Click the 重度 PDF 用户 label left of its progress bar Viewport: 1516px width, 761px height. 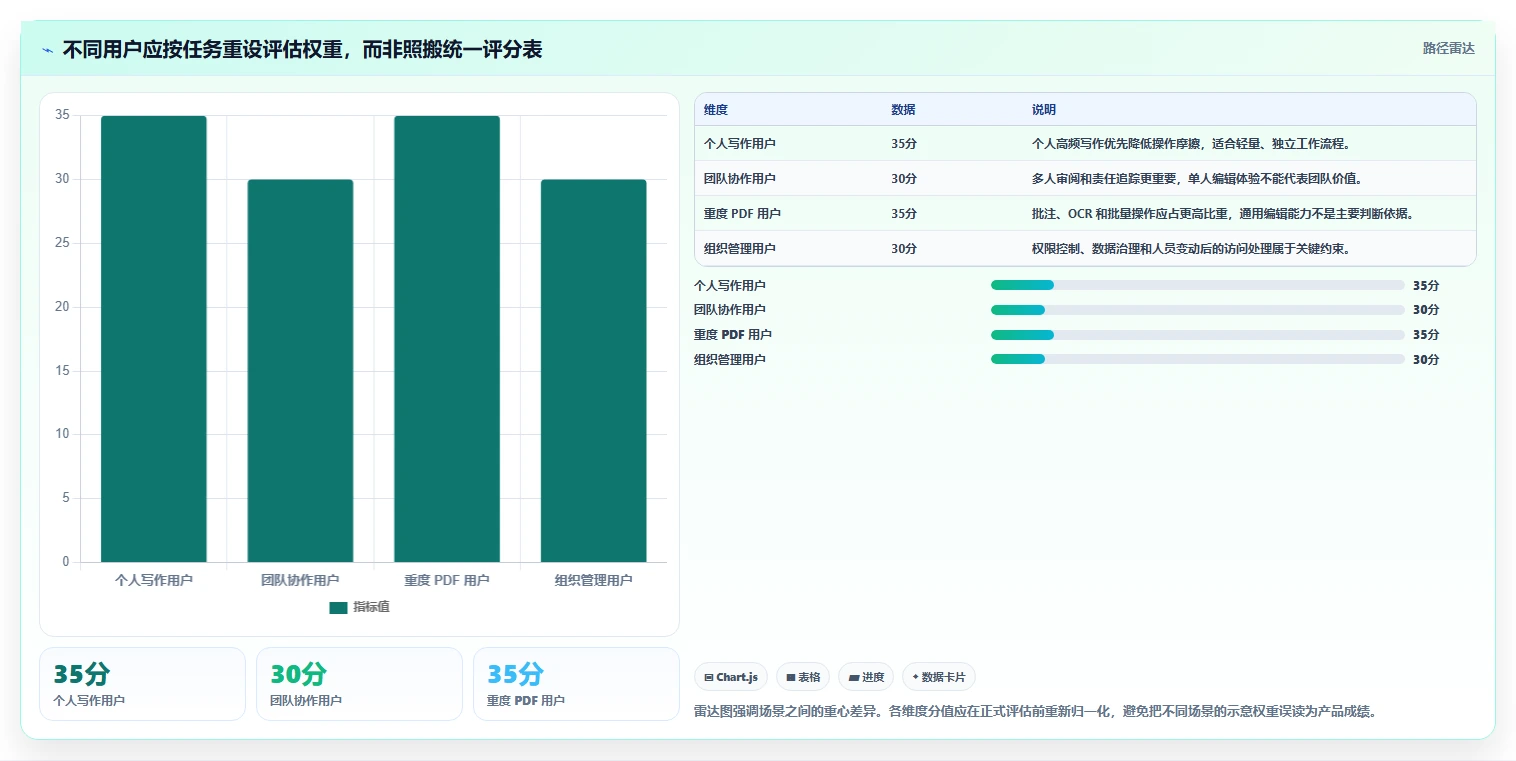[733, 335]
